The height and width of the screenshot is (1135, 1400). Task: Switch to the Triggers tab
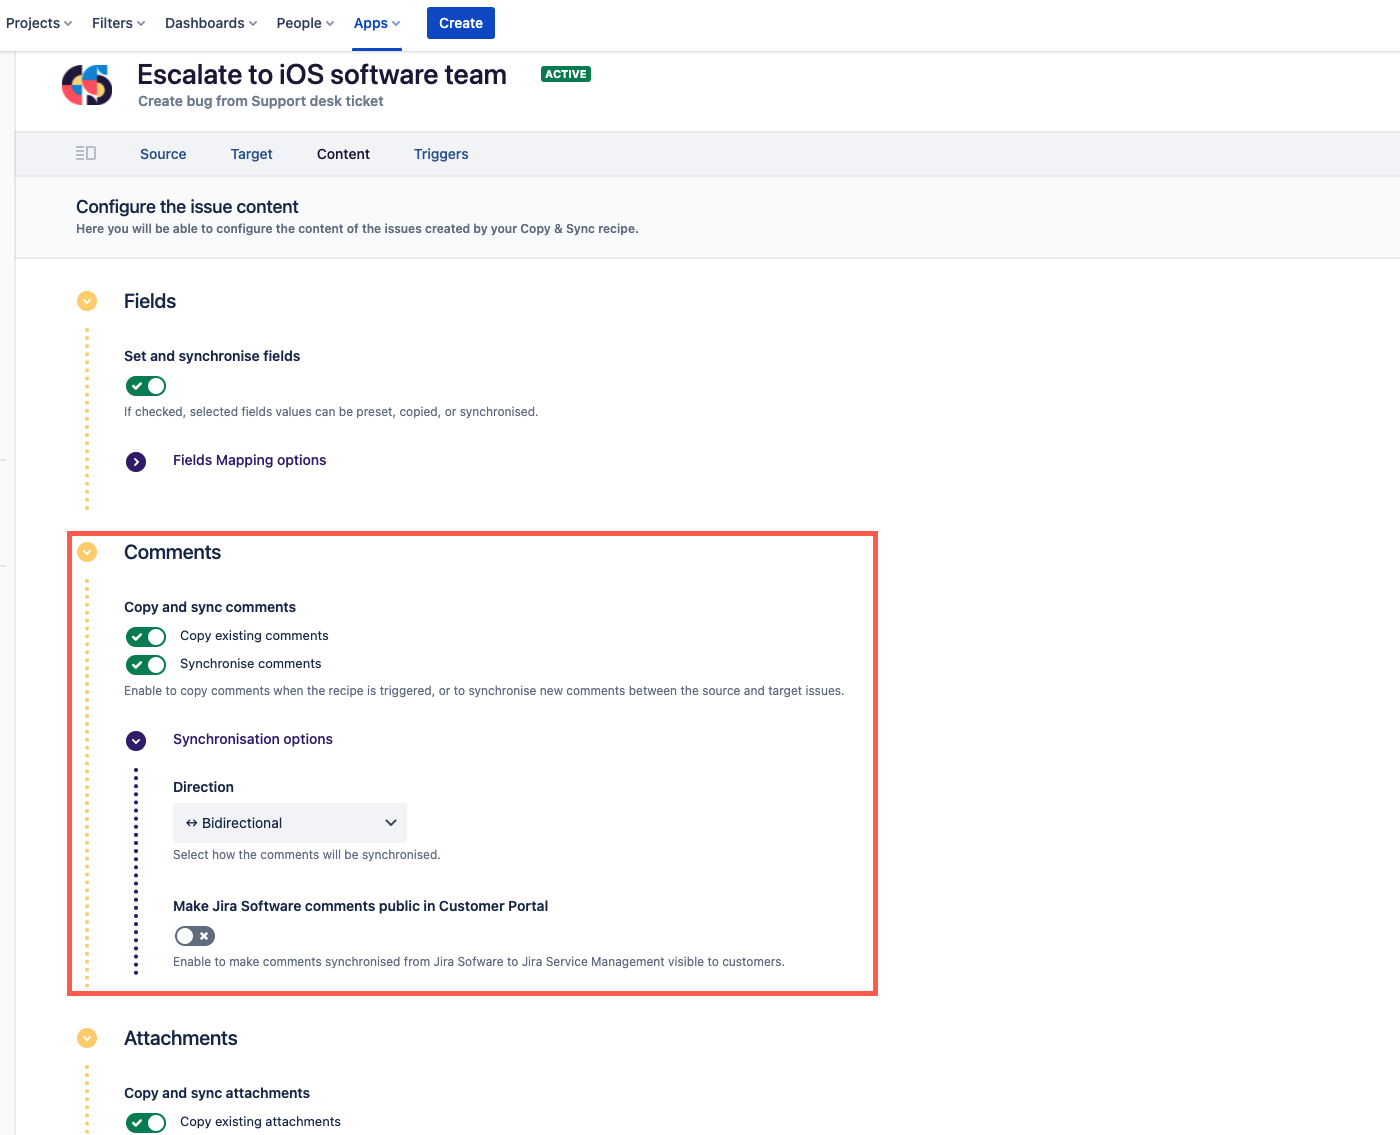tap(441, 154)
